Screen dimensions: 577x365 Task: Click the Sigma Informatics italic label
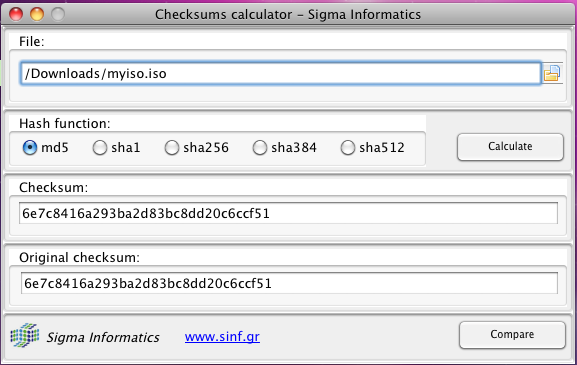103,337
